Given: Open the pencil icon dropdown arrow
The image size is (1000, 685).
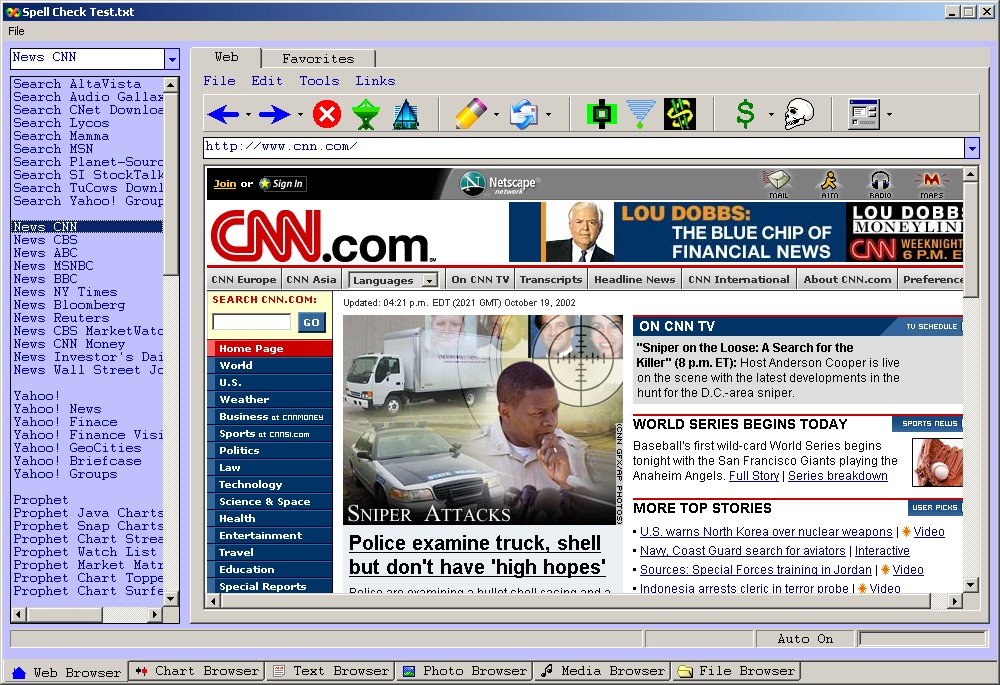Looking at the screenshot, I should pos(496,115).
